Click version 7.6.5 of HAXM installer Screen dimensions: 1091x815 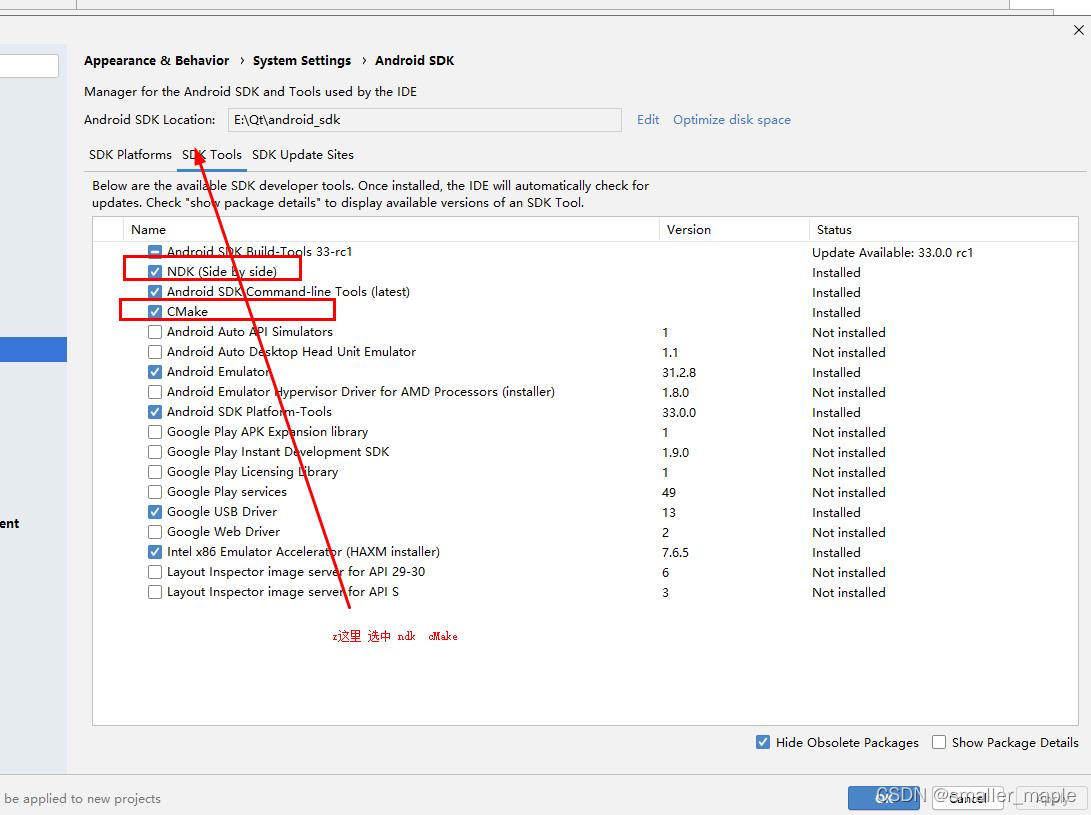pyautogui.click(x=676, y=553)
